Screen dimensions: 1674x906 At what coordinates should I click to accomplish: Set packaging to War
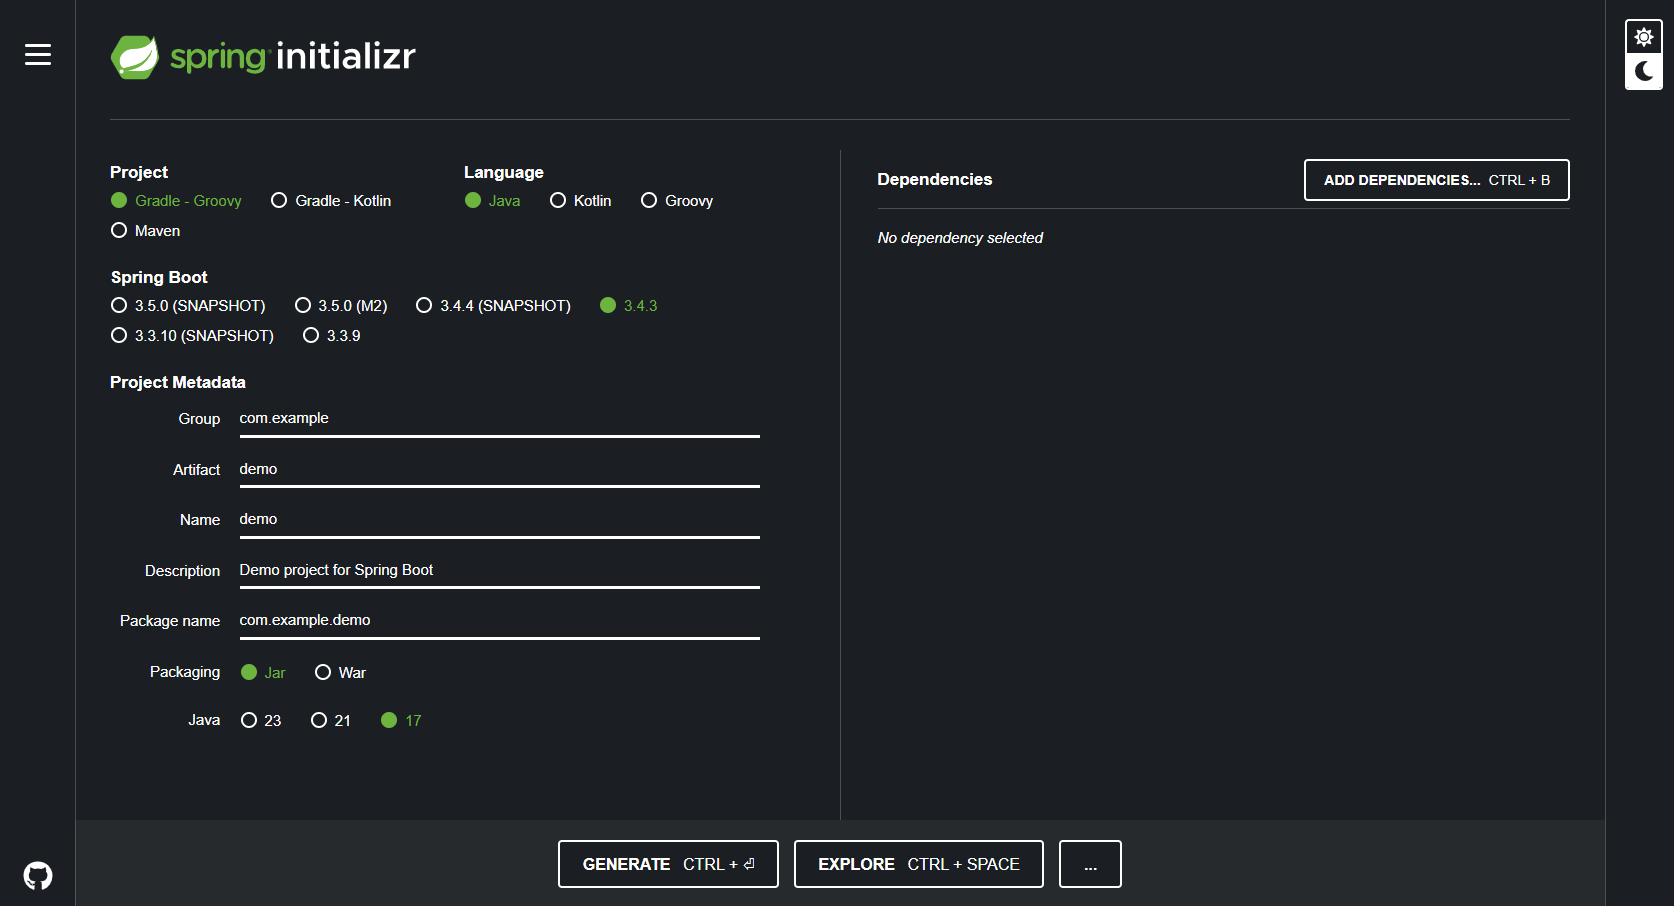tap(341, 672)
